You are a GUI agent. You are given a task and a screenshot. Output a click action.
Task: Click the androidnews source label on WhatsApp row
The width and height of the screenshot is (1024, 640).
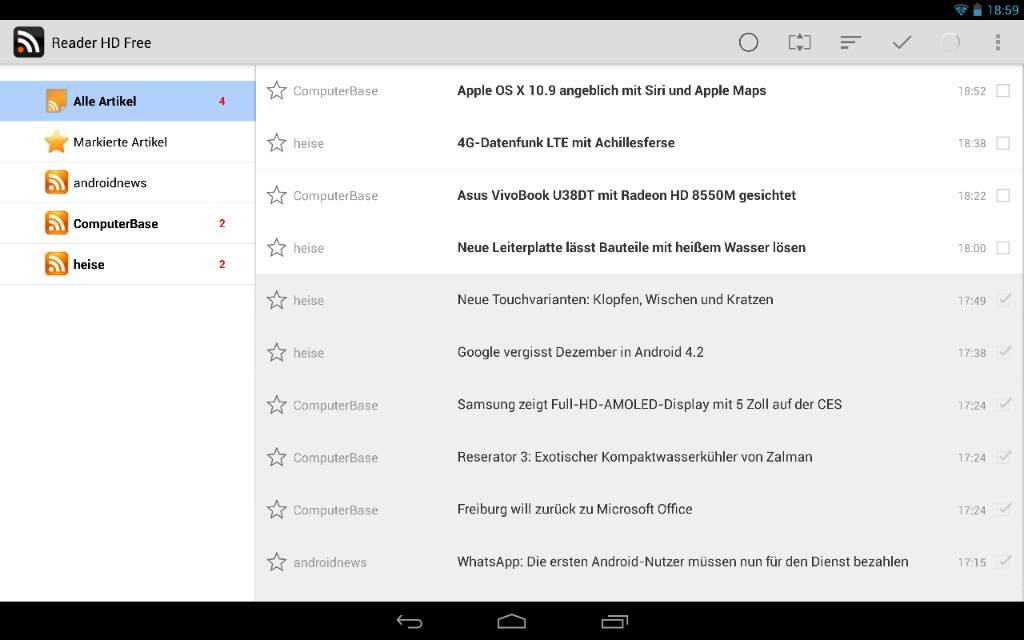[x=330, y=562]
